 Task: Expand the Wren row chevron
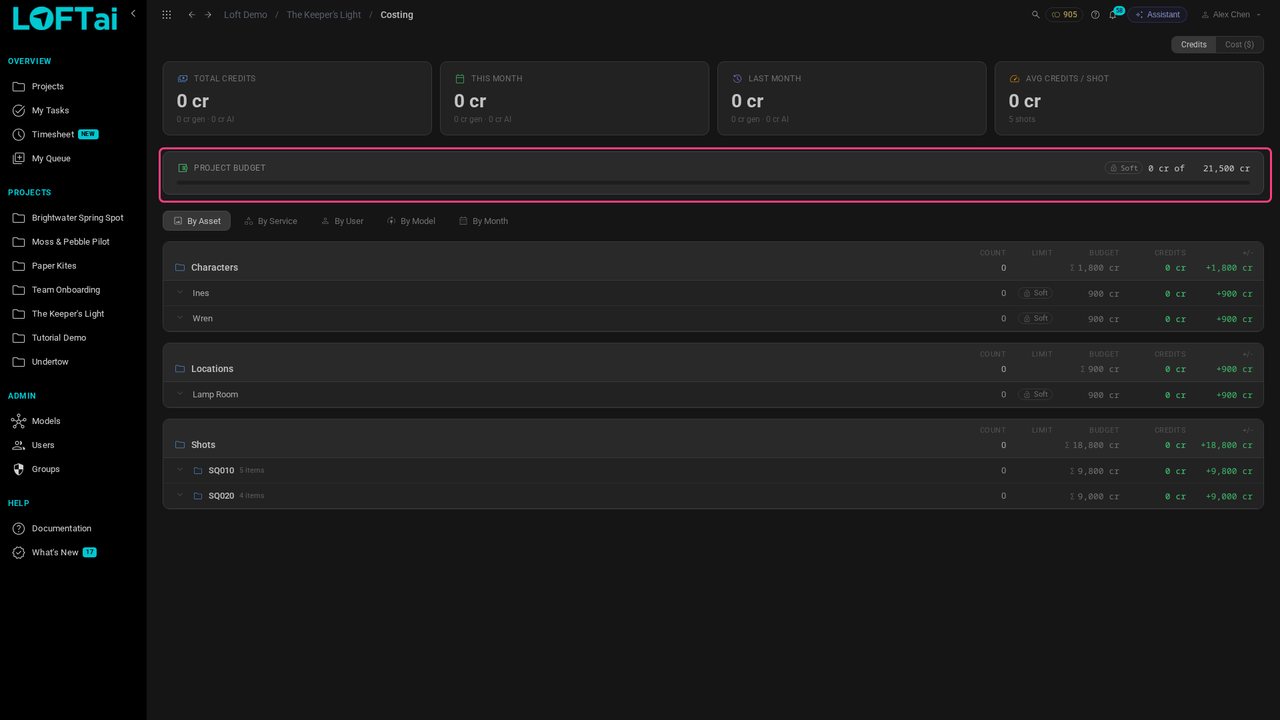point(180,318)
